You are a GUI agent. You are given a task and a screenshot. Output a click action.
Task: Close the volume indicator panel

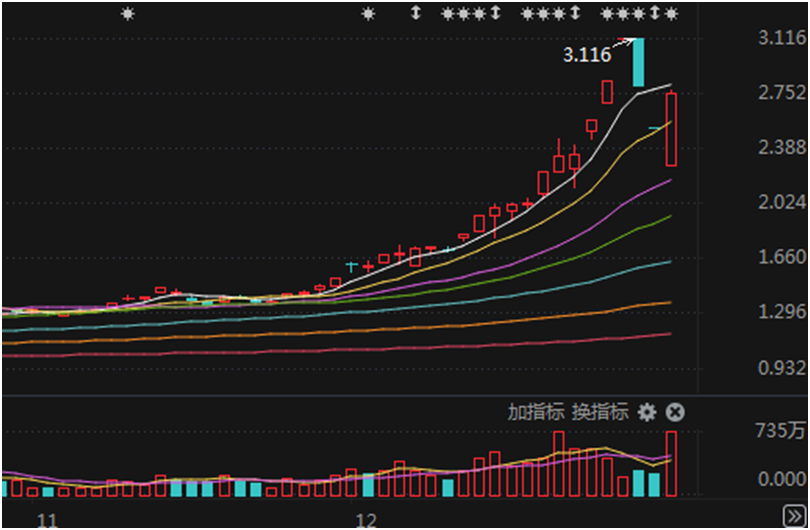pyautogui.click(x=675, y=412)
